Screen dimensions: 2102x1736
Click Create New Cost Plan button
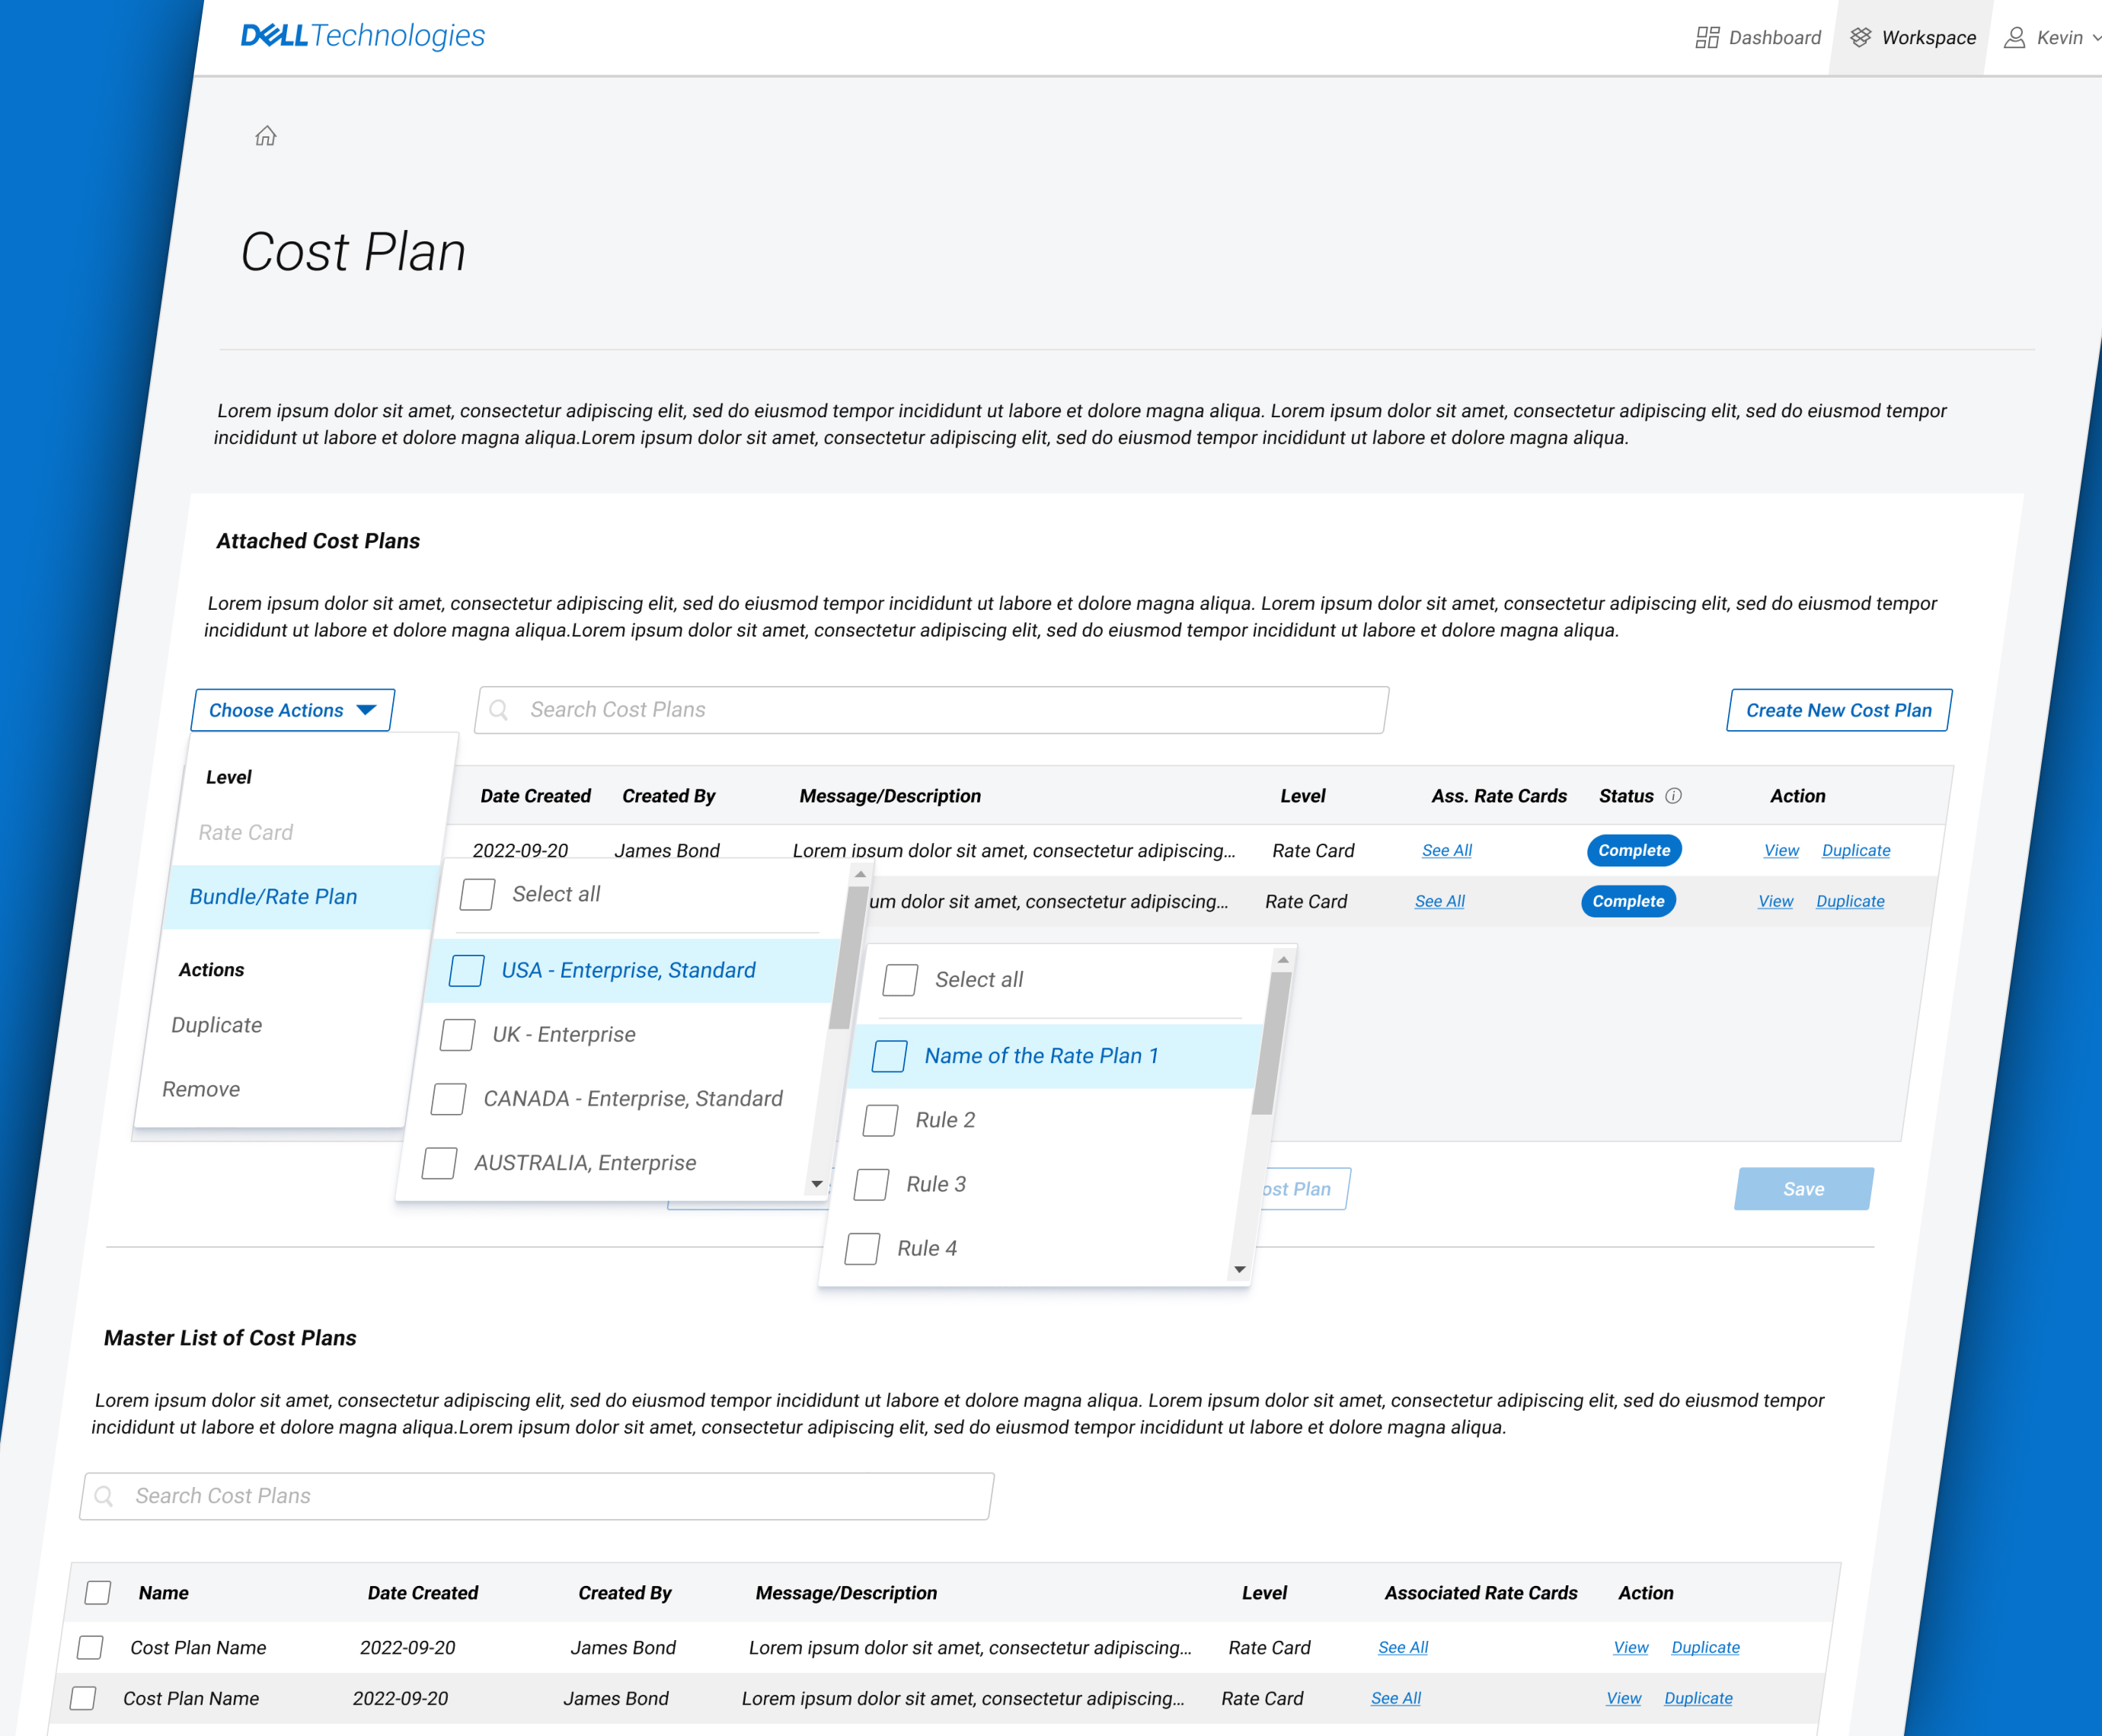(1838, 710)
